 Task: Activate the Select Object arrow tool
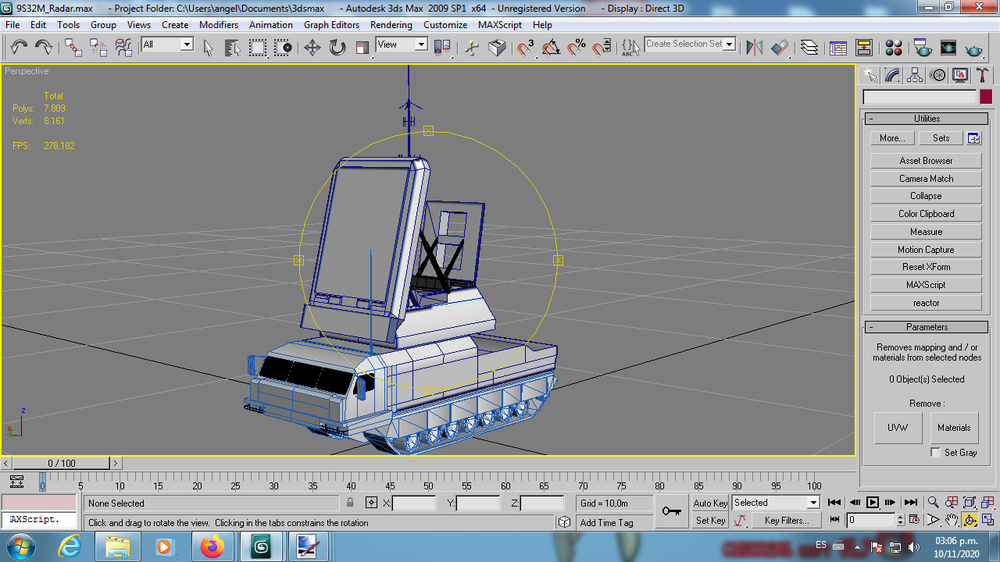[207, 48]
